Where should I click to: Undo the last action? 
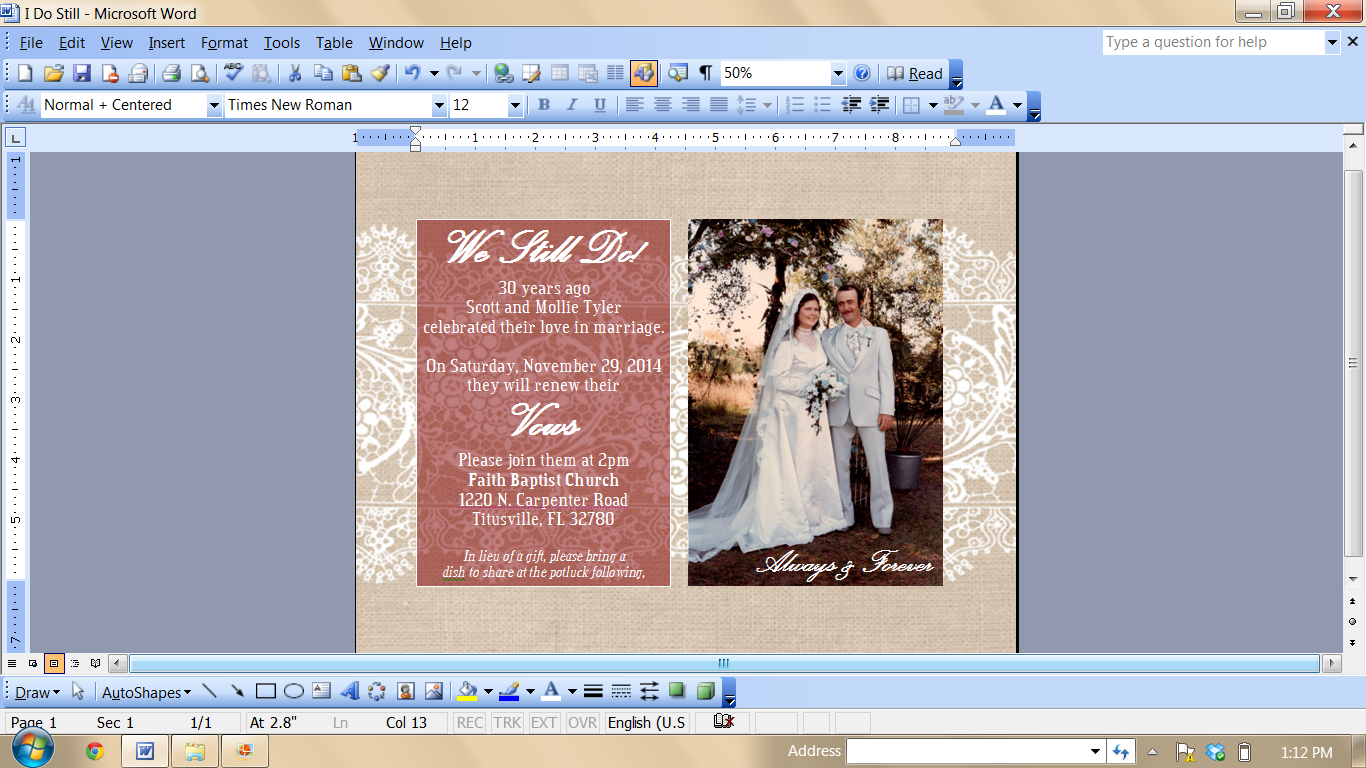[x=411, y=73]
